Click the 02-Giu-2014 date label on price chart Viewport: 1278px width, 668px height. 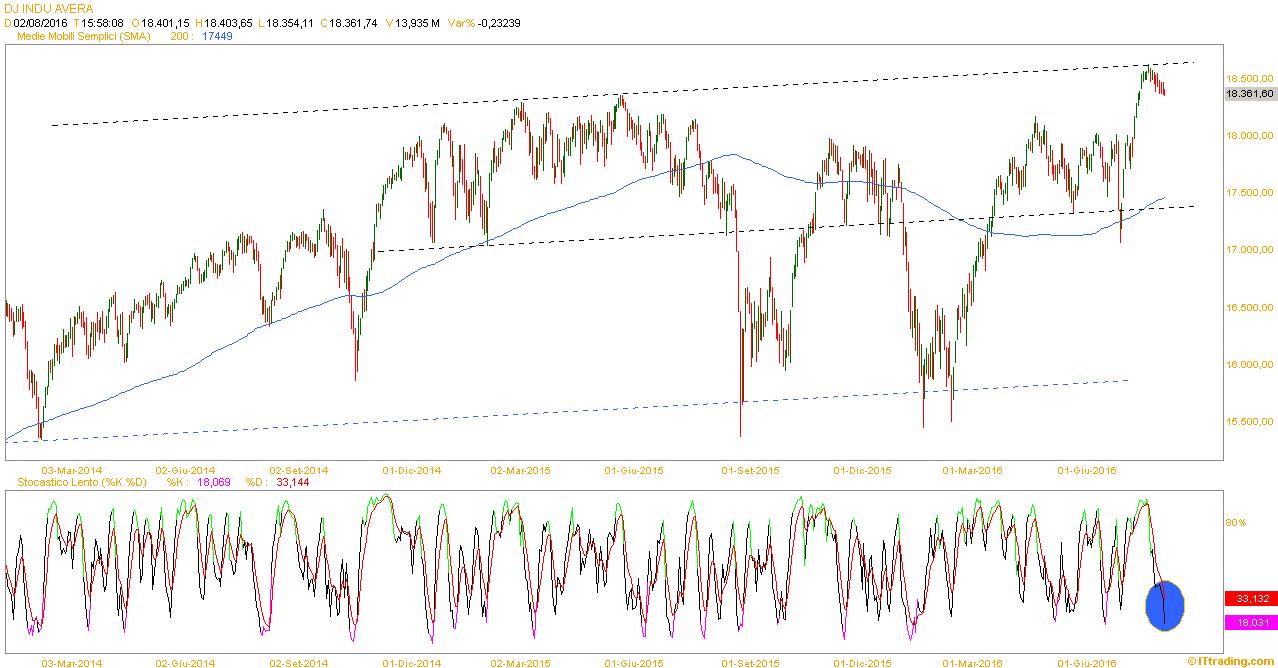(185, 470)
